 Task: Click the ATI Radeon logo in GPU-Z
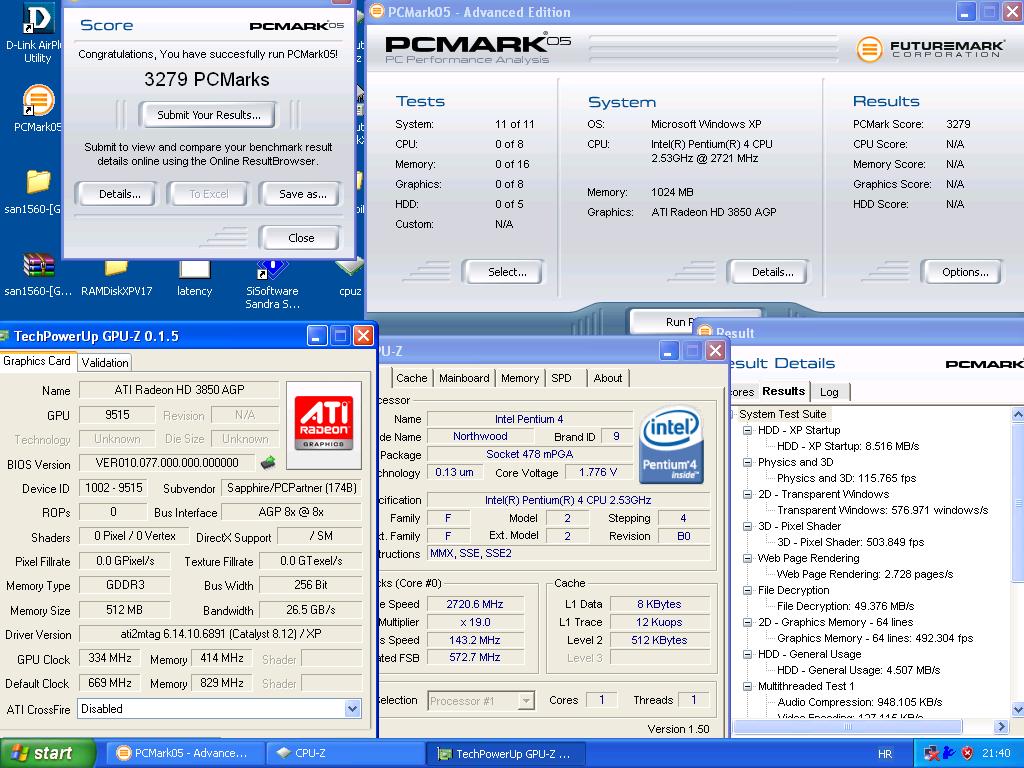pos(324,424)
